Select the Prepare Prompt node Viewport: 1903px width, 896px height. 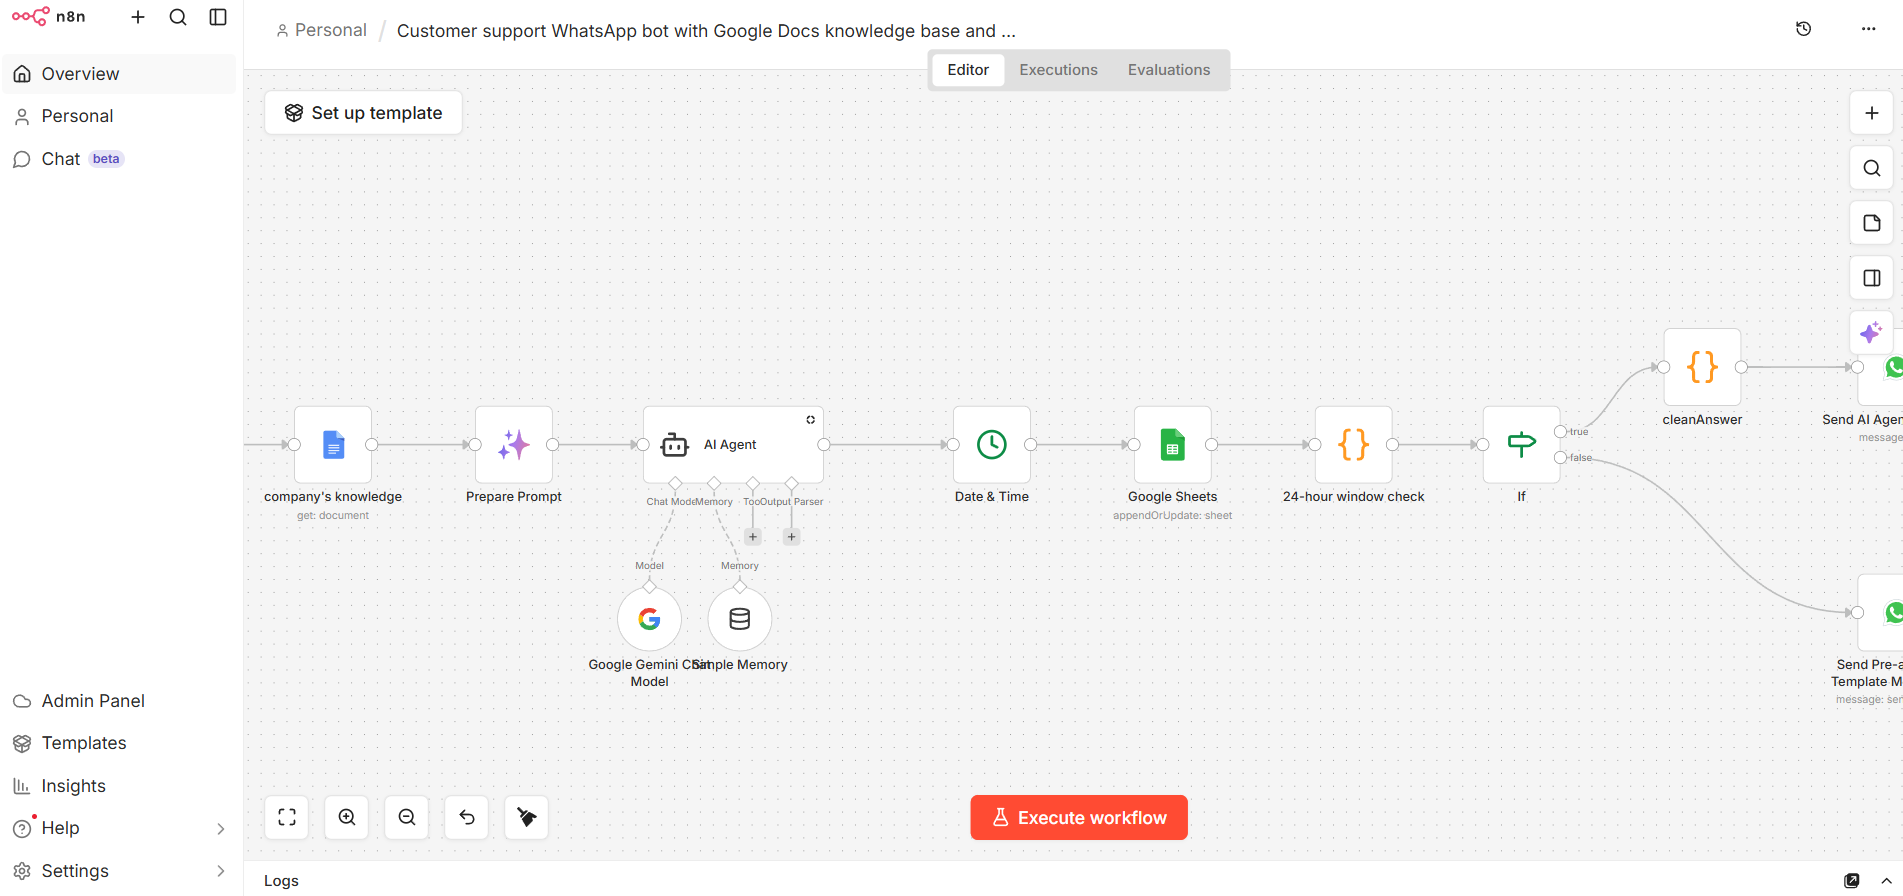tap(514, 444)
